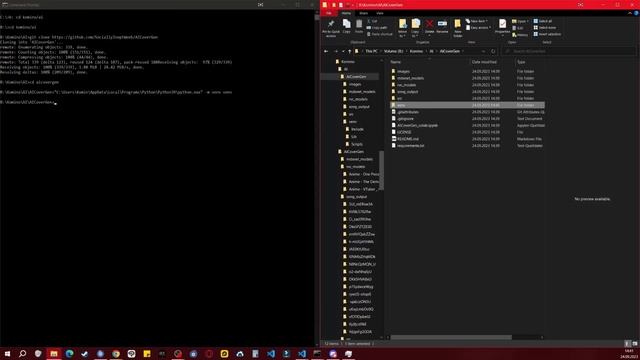Switch to the View ribbon tab
Screen dimensions: 640x360
click(380, 13)
